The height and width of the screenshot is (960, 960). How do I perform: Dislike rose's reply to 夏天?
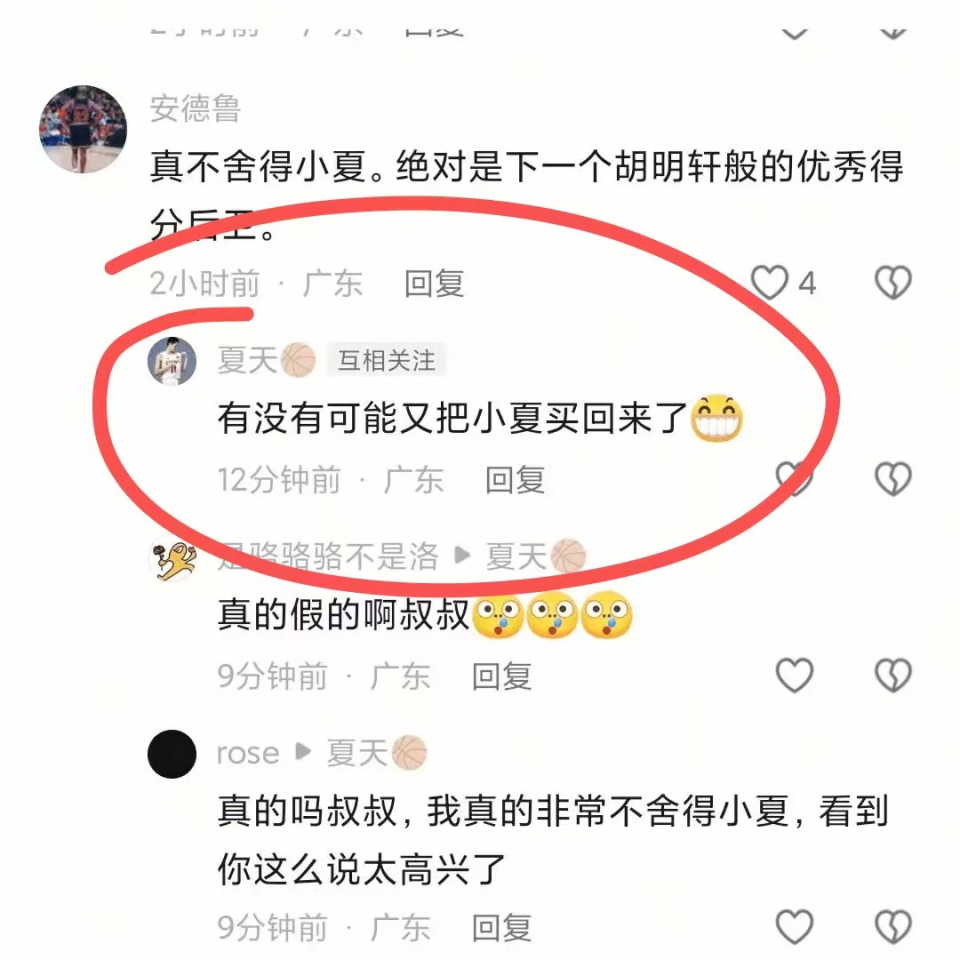tap(893, 926)
